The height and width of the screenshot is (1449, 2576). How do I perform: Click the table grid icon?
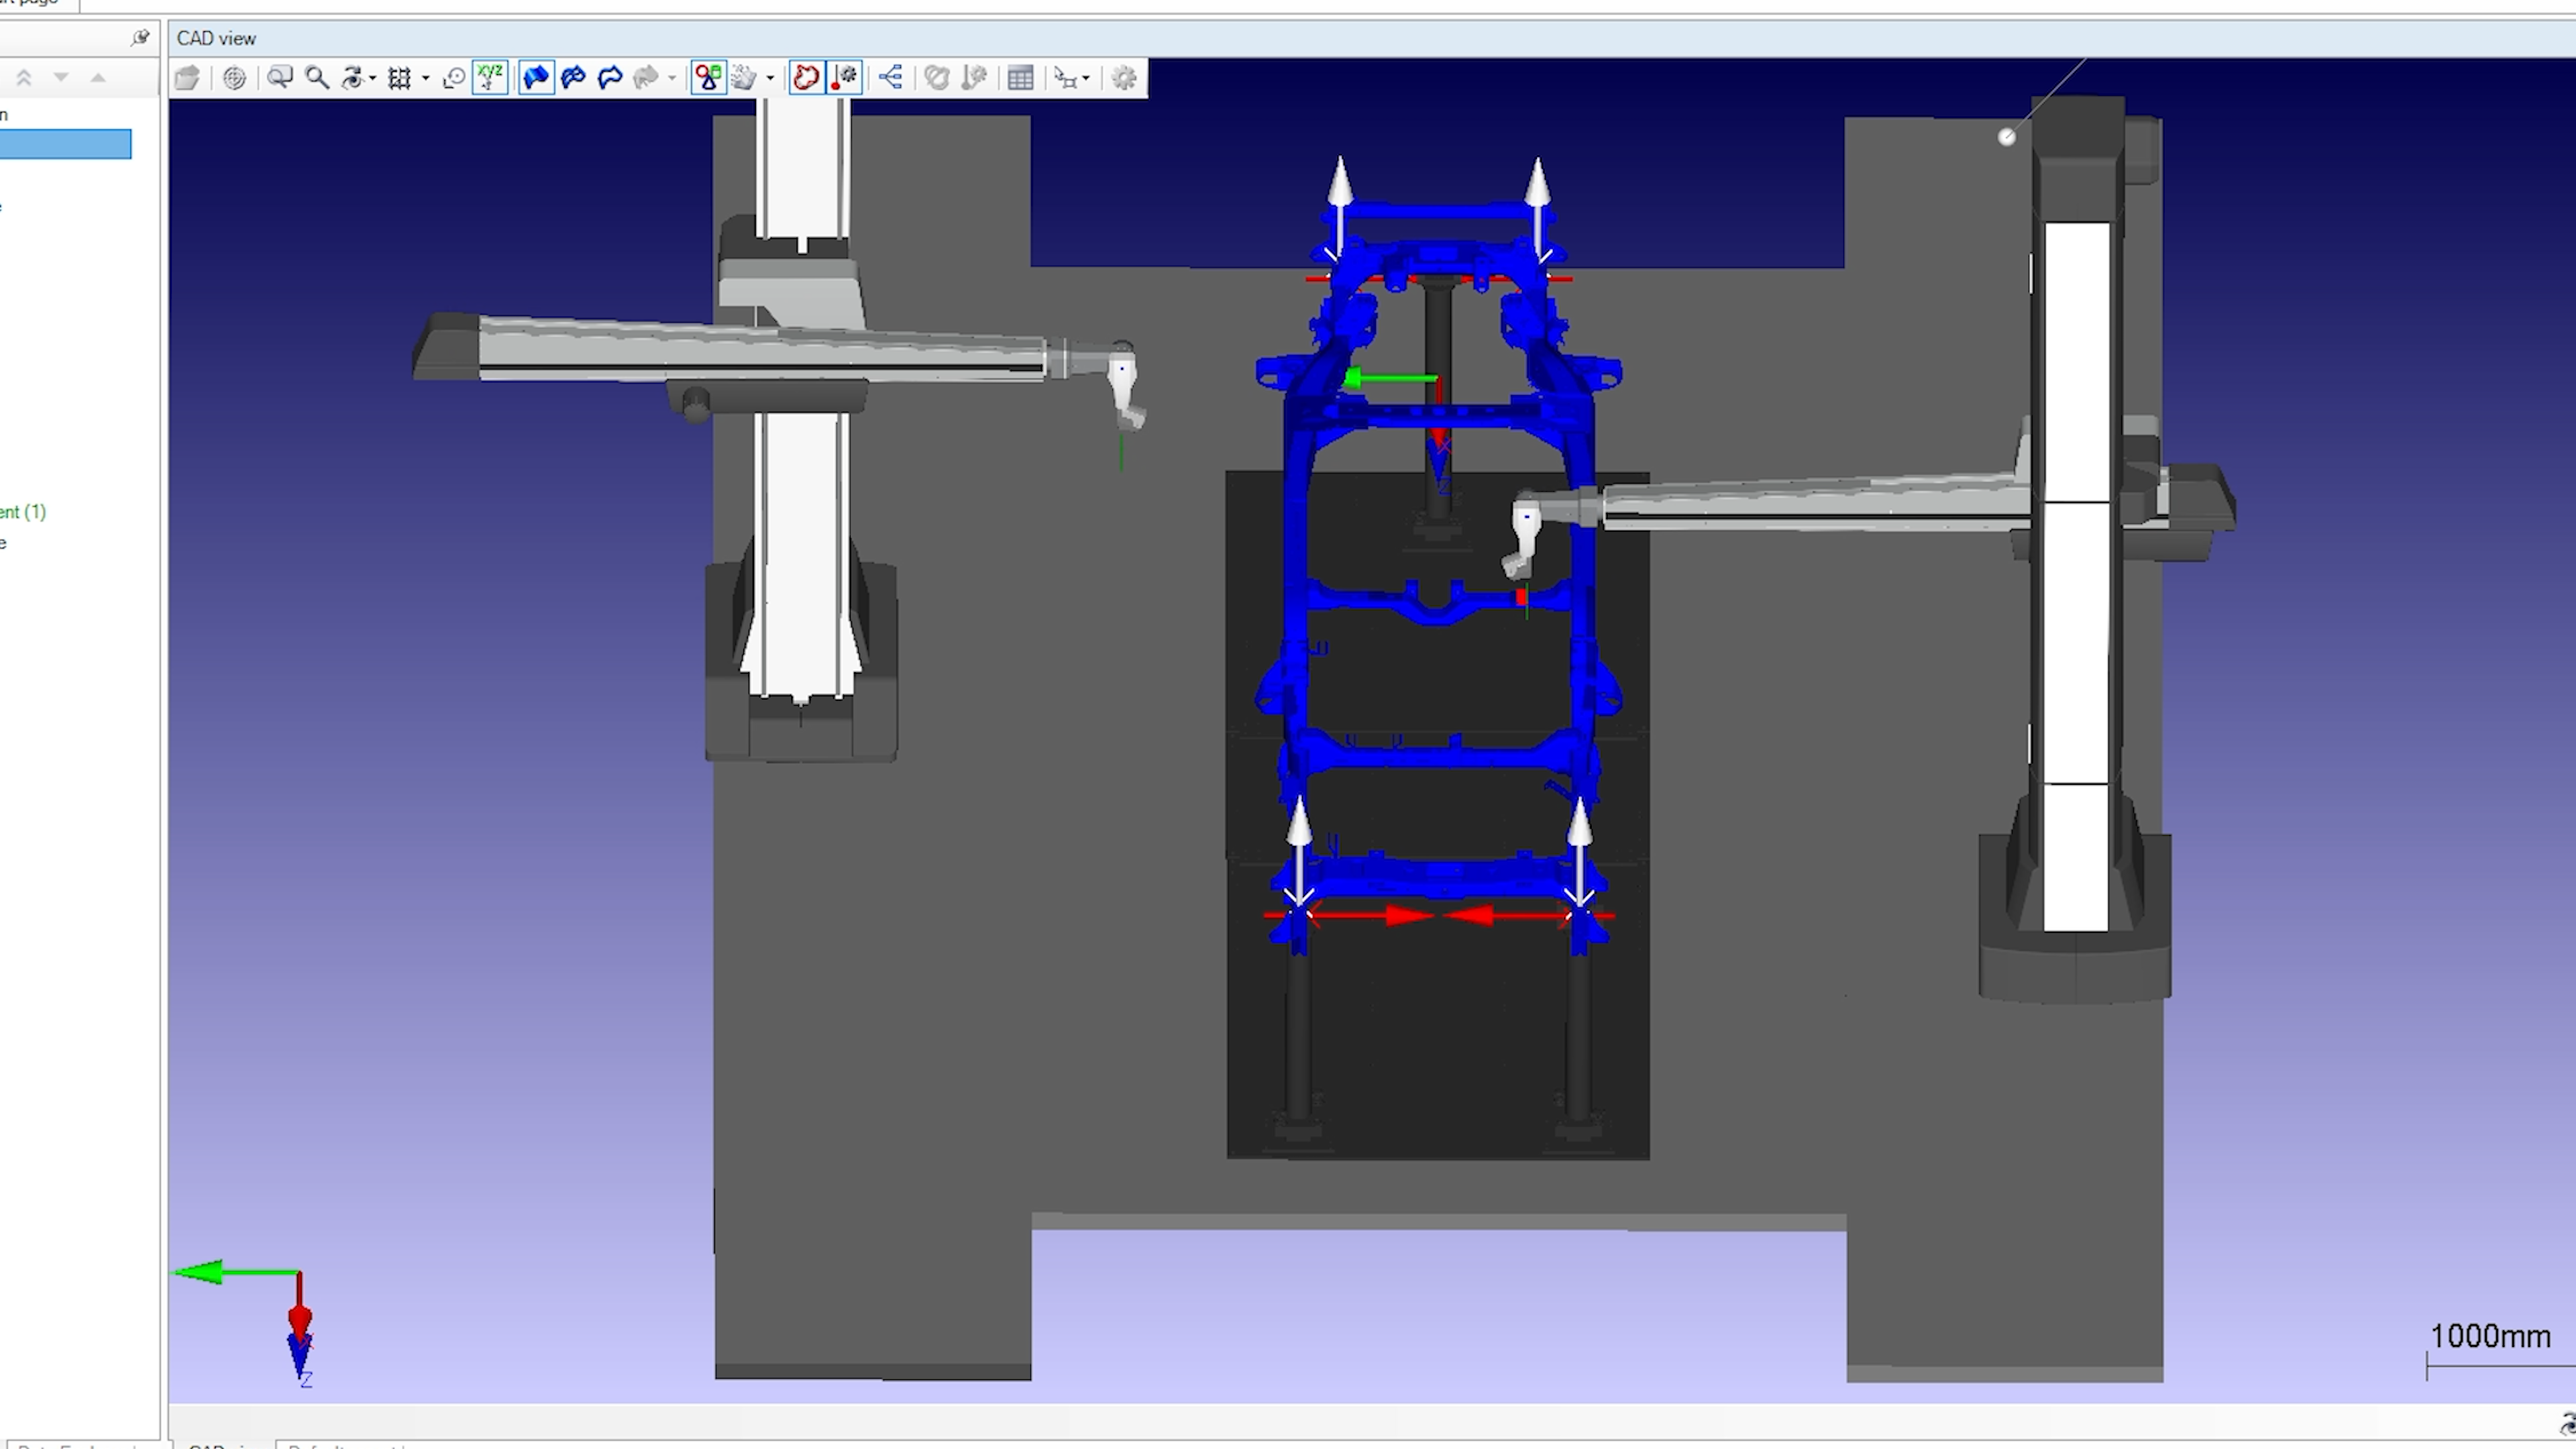pyautogui.click(x=1020, y=78)
